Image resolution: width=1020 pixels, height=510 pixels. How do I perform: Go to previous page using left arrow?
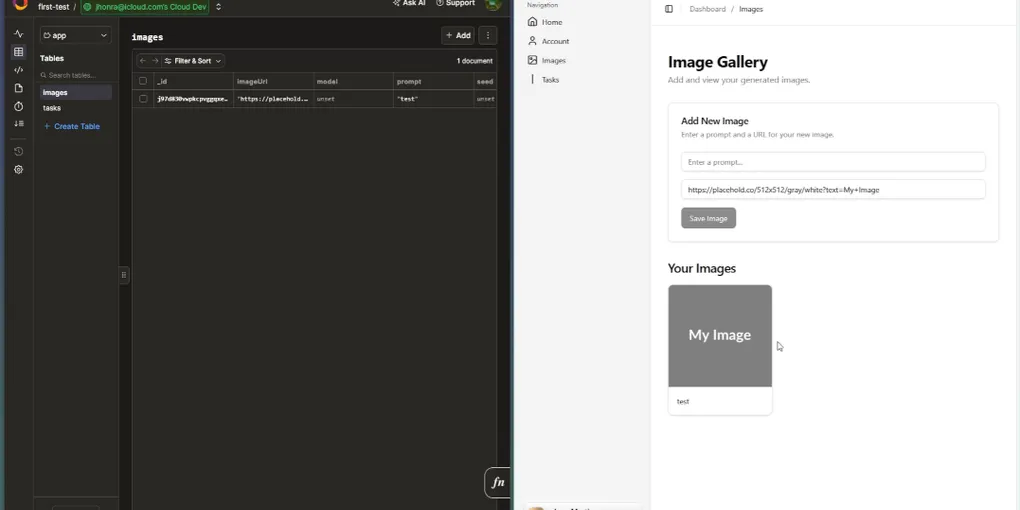[x=143, y=60]
